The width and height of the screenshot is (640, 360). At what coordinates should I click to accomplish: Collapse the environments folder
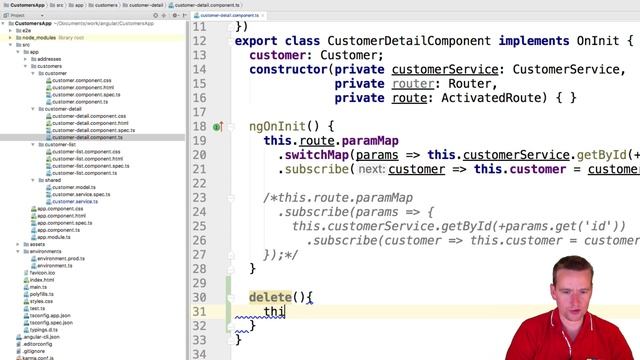[x=18, y=251]
